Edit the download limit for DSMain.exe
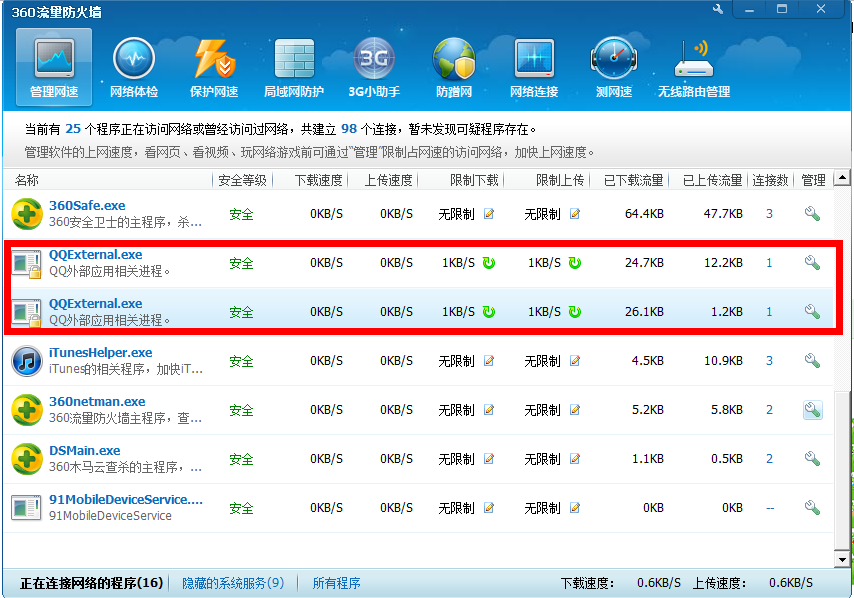This screenshot has width=854, height=598. 489,459
